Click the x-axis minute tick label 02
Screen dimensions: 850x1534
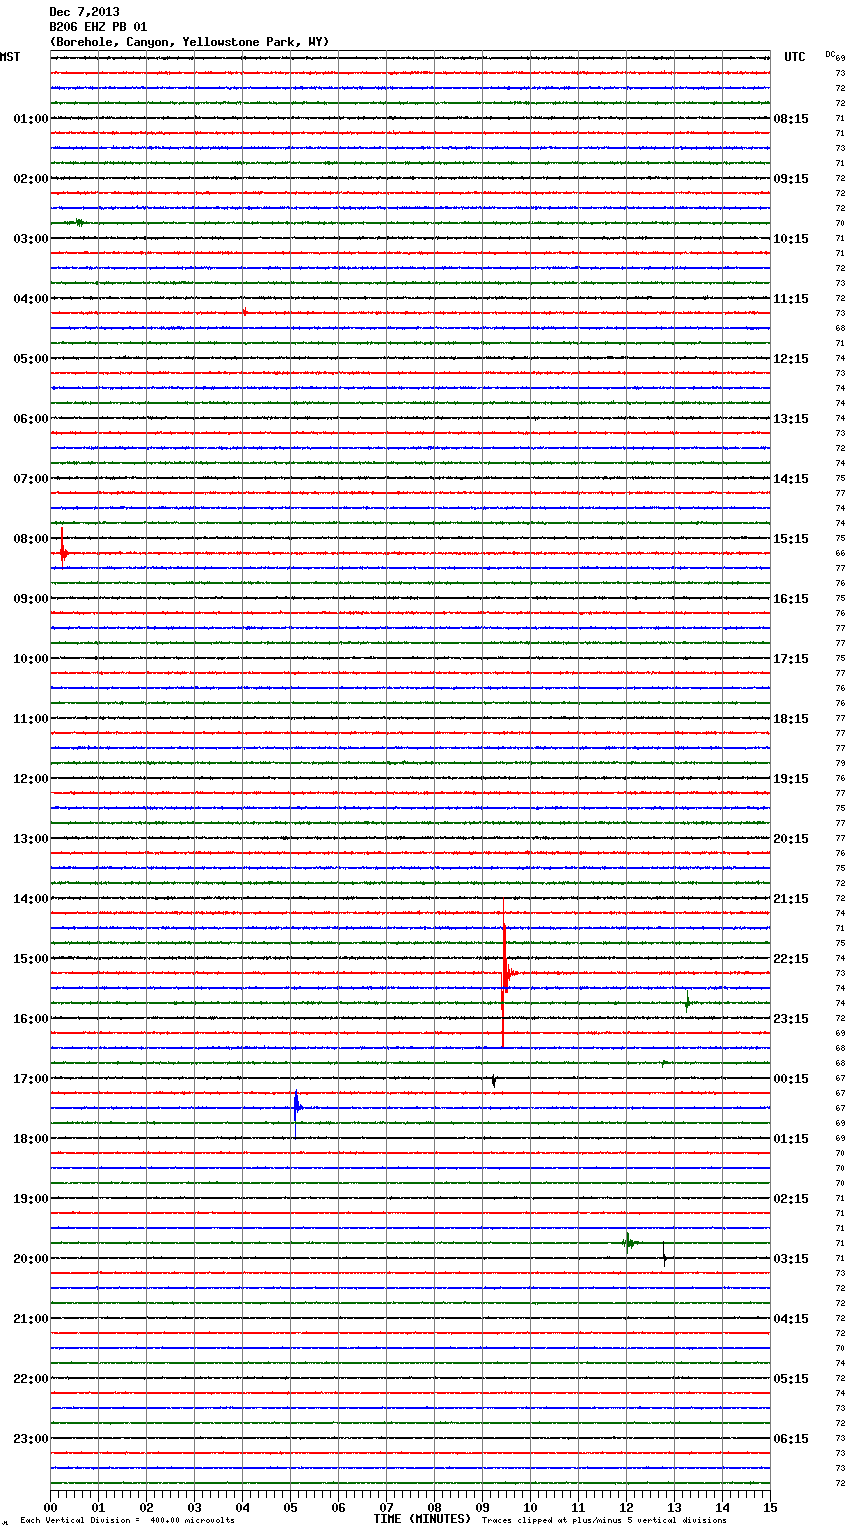tap(146, 1508)
